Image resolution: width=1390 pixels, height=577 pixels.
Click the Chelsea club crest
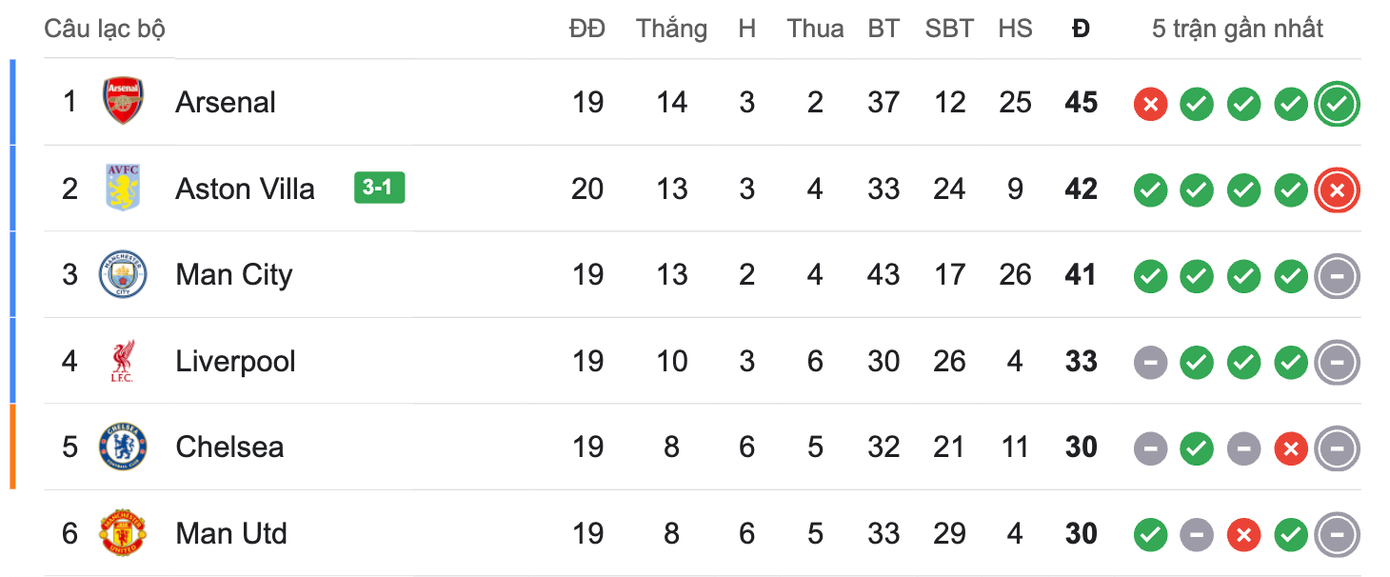click(x=123, y=447)
